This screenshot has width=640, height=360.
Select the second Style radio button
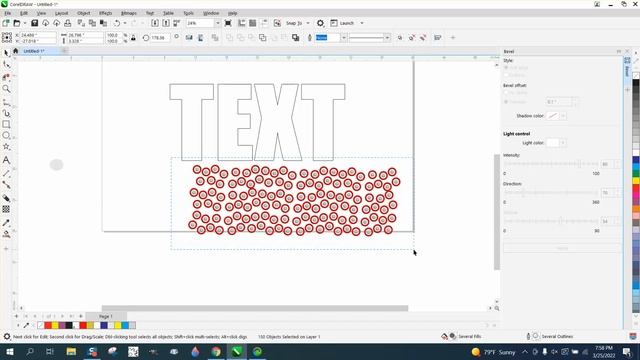pyautogui.click(x=506, y=75)
